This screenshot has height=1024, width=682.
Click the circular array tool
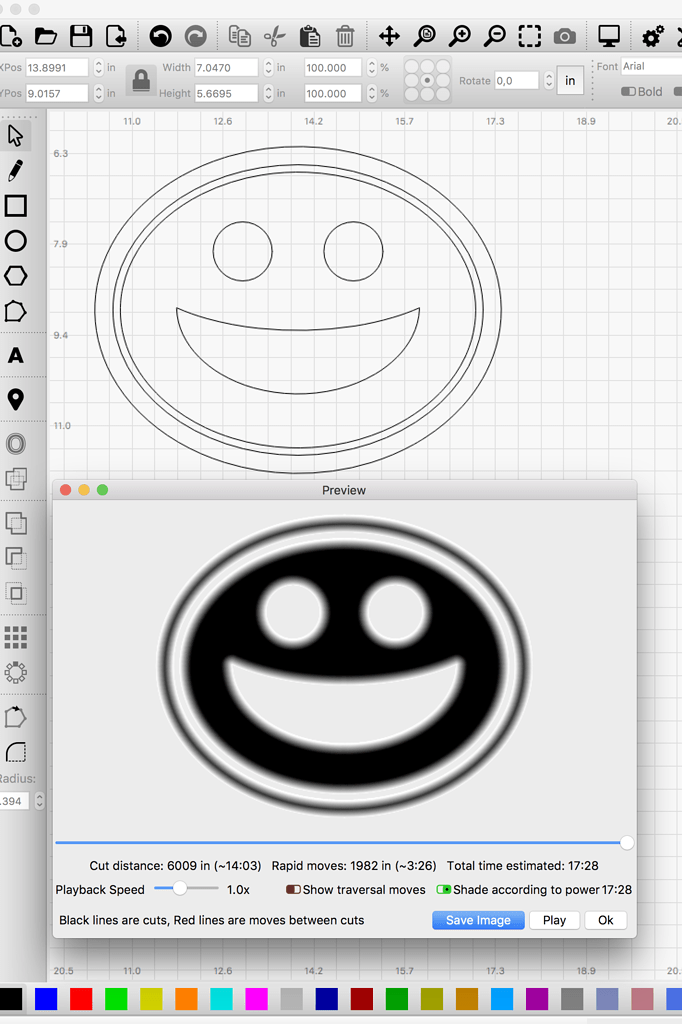click(x=16, y=673)
